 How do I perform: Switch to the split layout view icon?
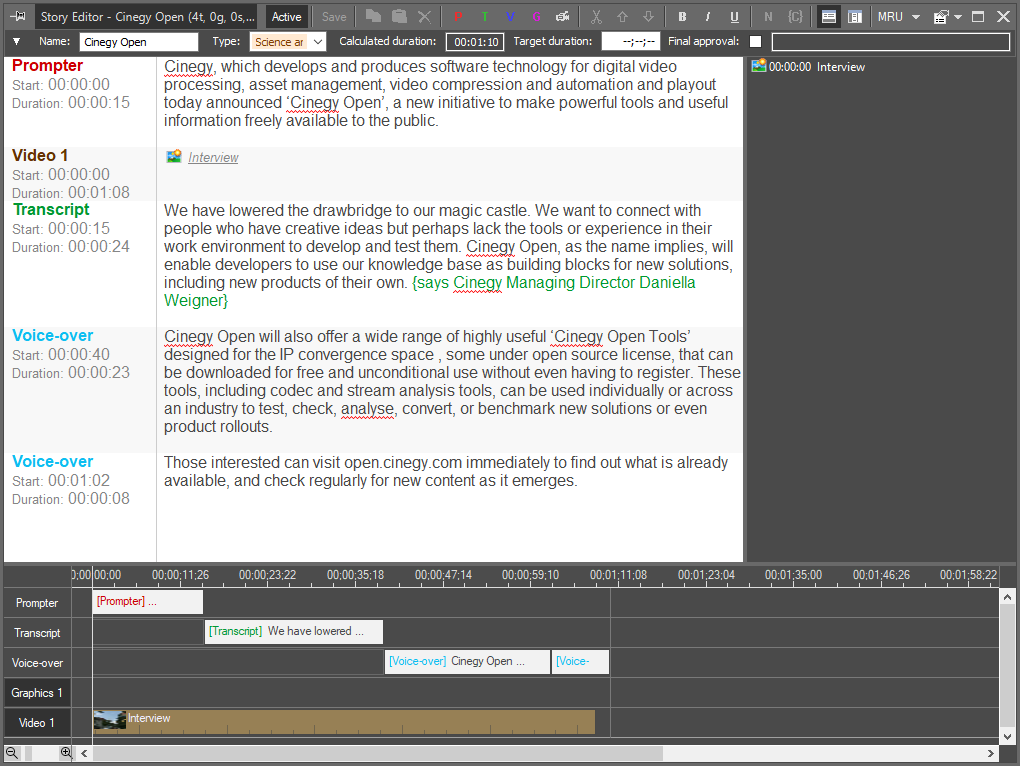[855, 17]
